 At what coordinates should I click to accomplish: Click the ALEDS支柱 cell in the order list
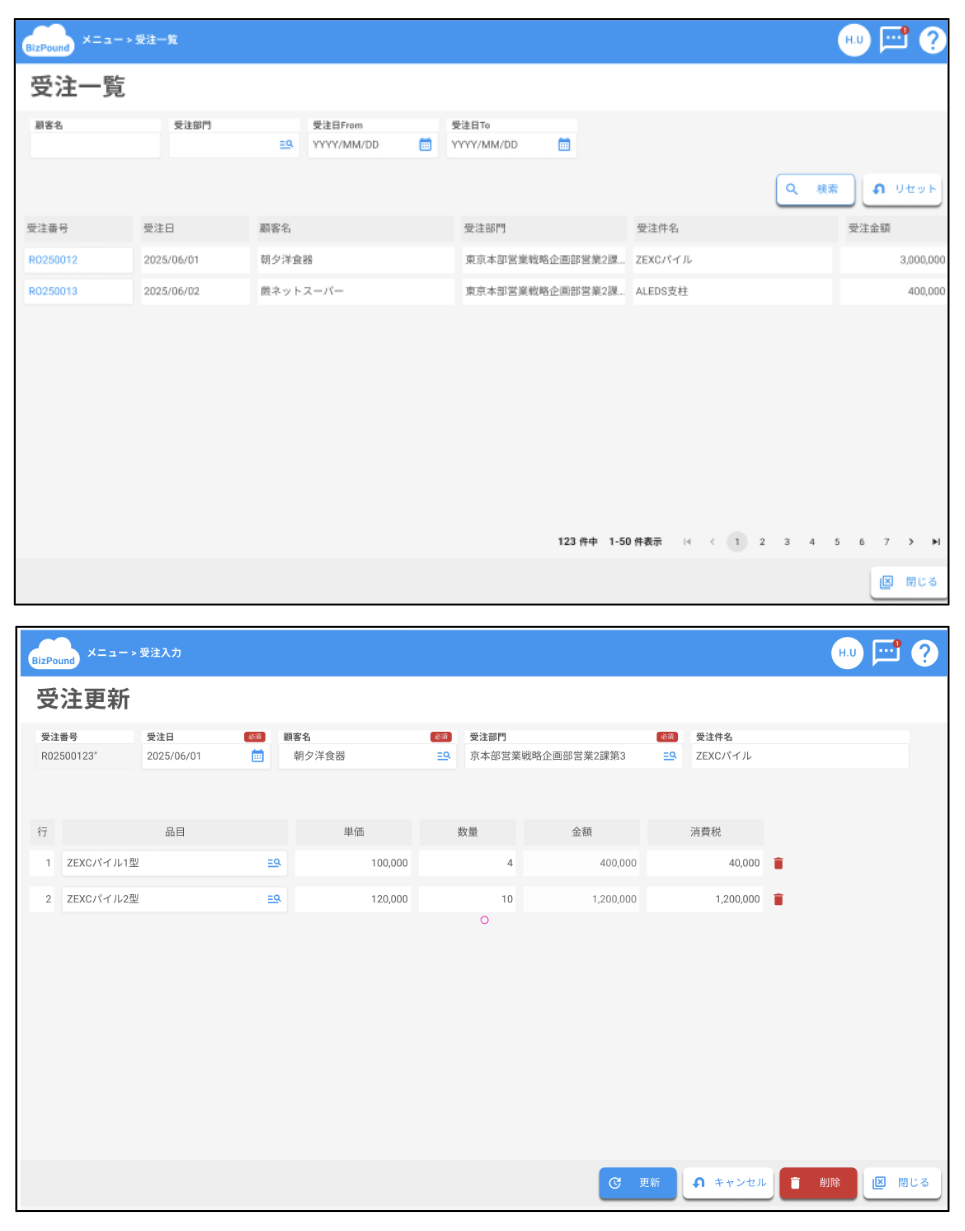point(732,292)
